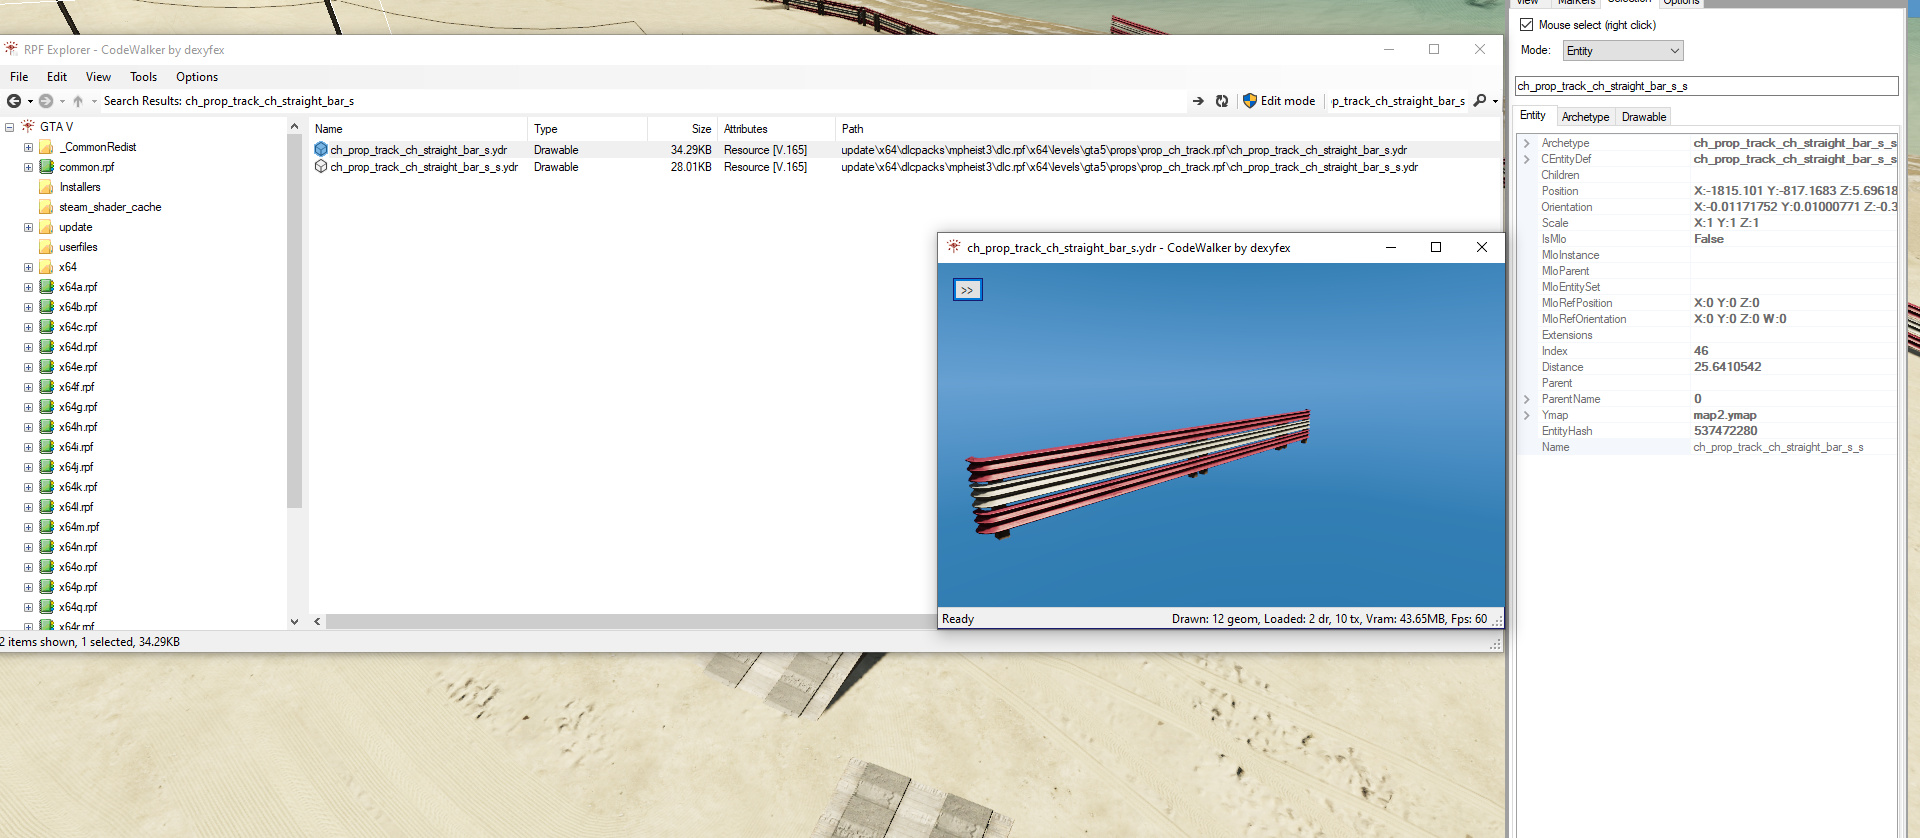Click the back navigation arrow icon

(14, 101)
